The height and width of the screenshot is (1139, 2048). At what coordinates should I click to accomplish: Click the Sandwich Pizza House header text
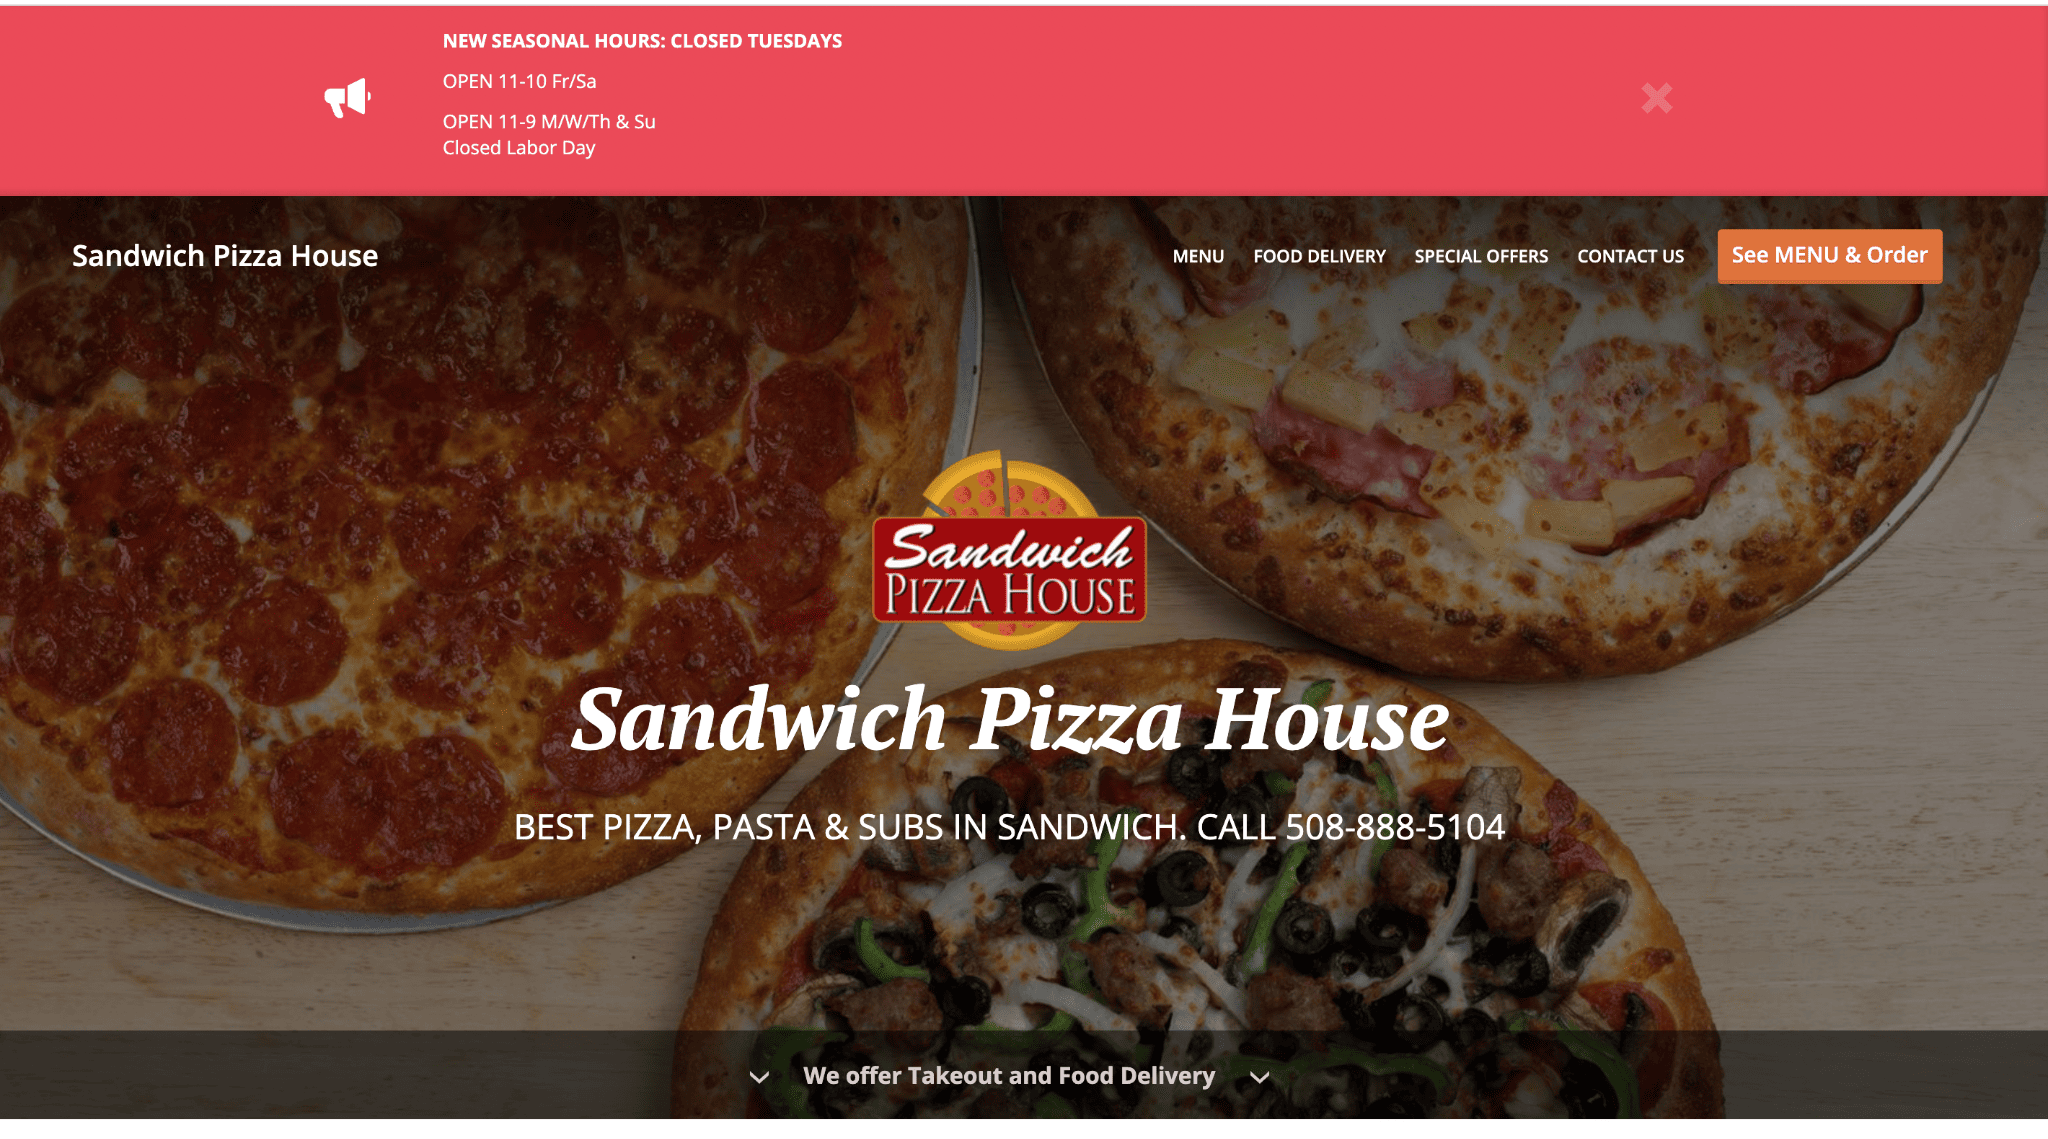pos(224,255)
